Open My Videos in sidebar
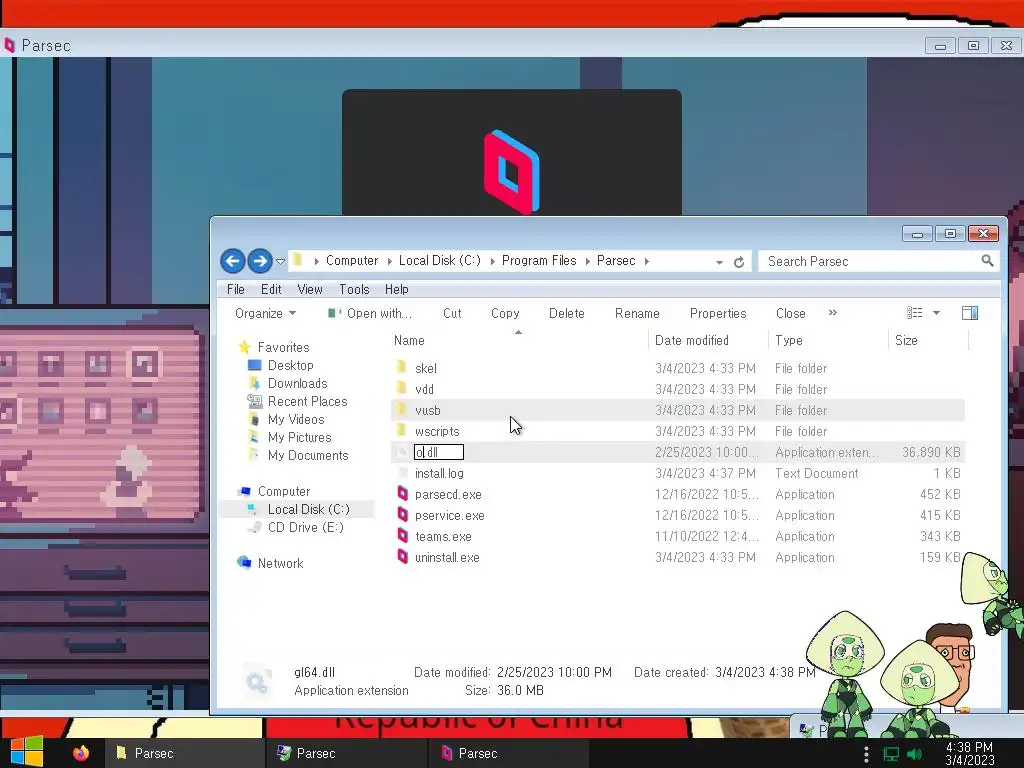The width and height of the screenshot is (1024, 768). (x=296, y=419)
